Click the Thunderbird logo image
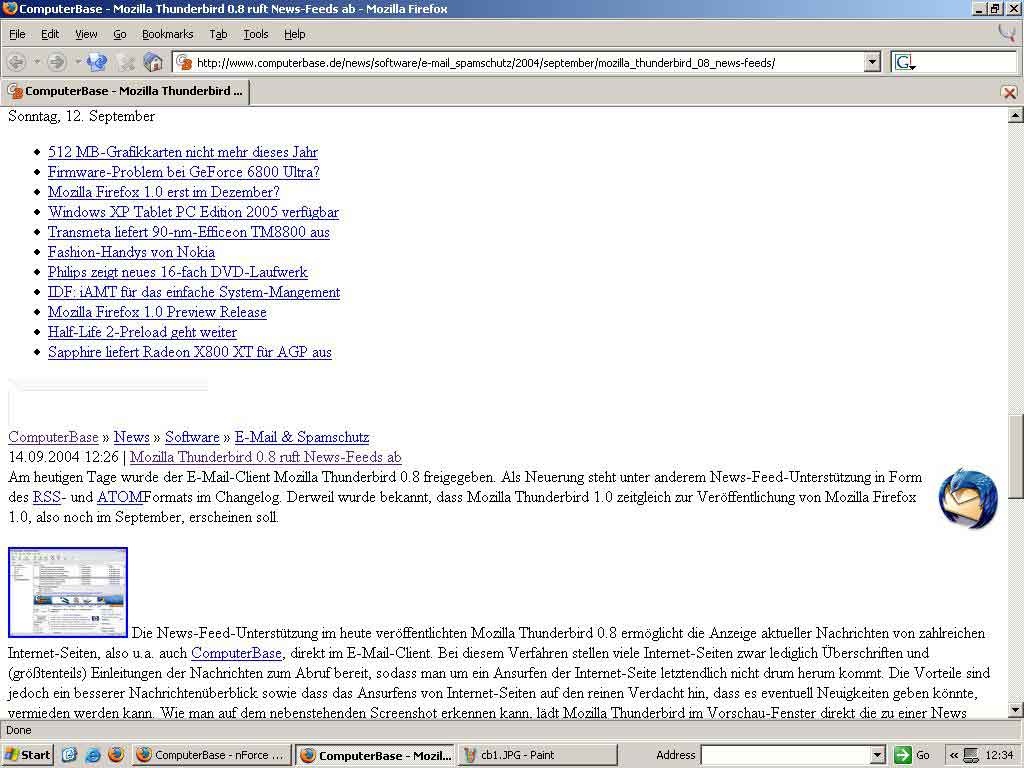The width and height of the screenshot is (1024, 768). tap(968, 498)
